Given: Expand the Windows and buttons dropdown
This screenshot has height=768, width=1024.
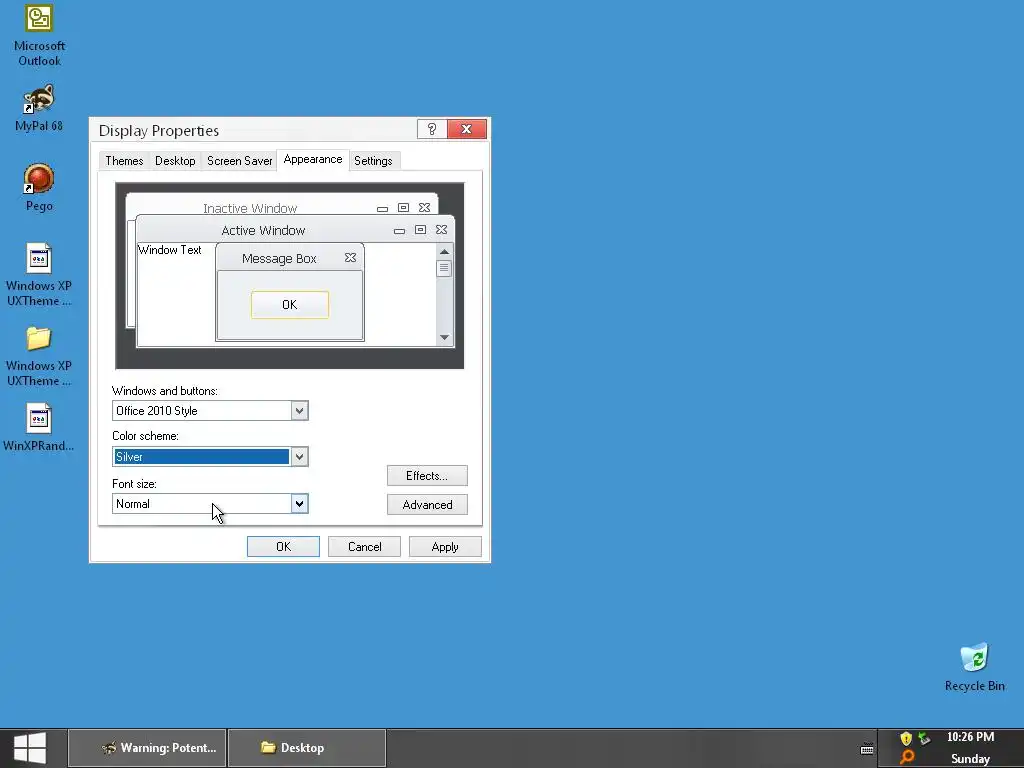Looking at the screenshot, I should tap(299, 411).
